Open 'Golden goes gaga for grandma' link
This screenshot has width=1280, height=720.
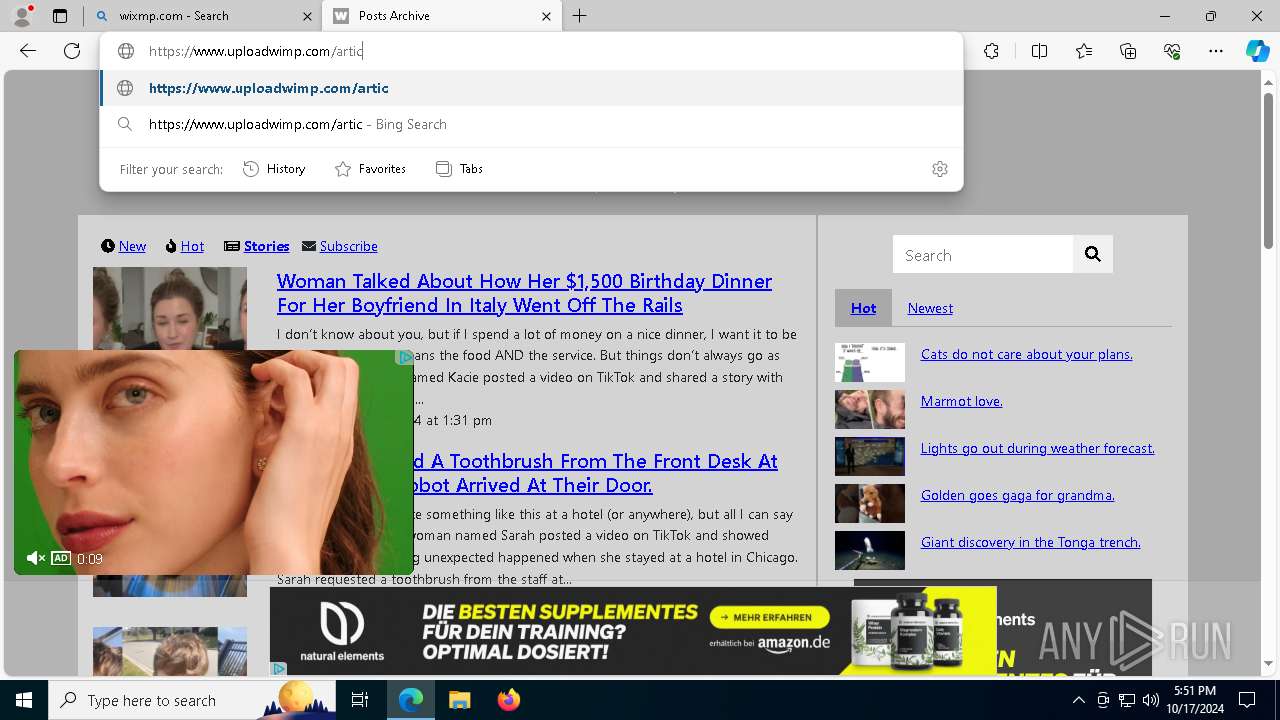[x=1017, y=495]
